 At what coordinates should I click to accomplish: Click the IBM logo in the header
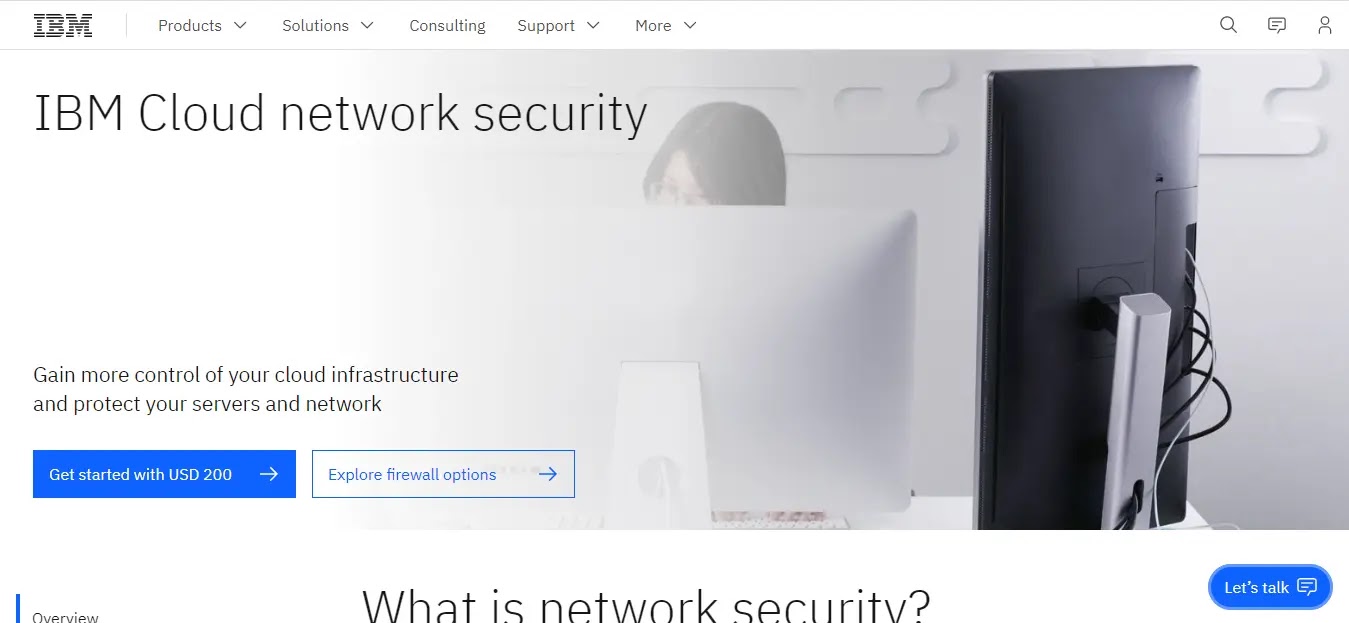pos(63,25)
